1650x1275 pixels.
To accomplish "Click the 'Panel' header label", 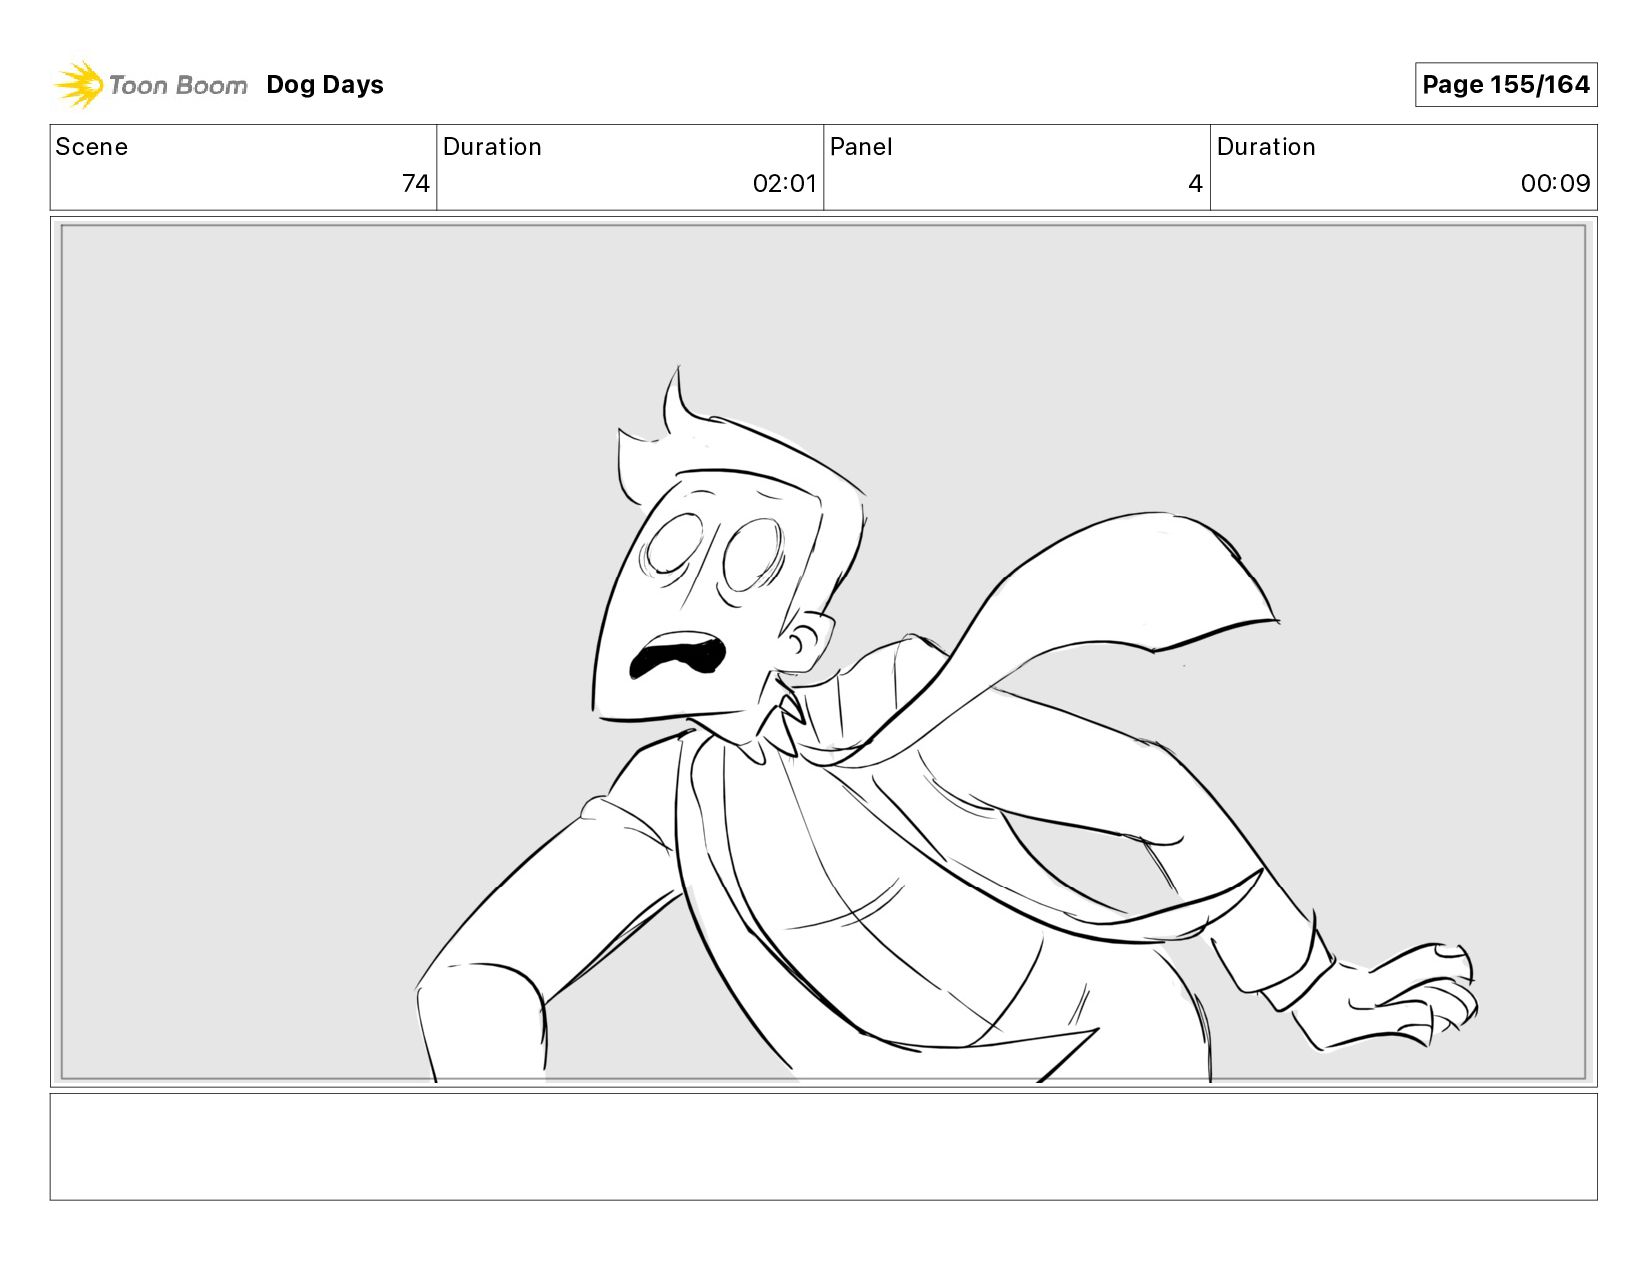I will coord(861,147).
